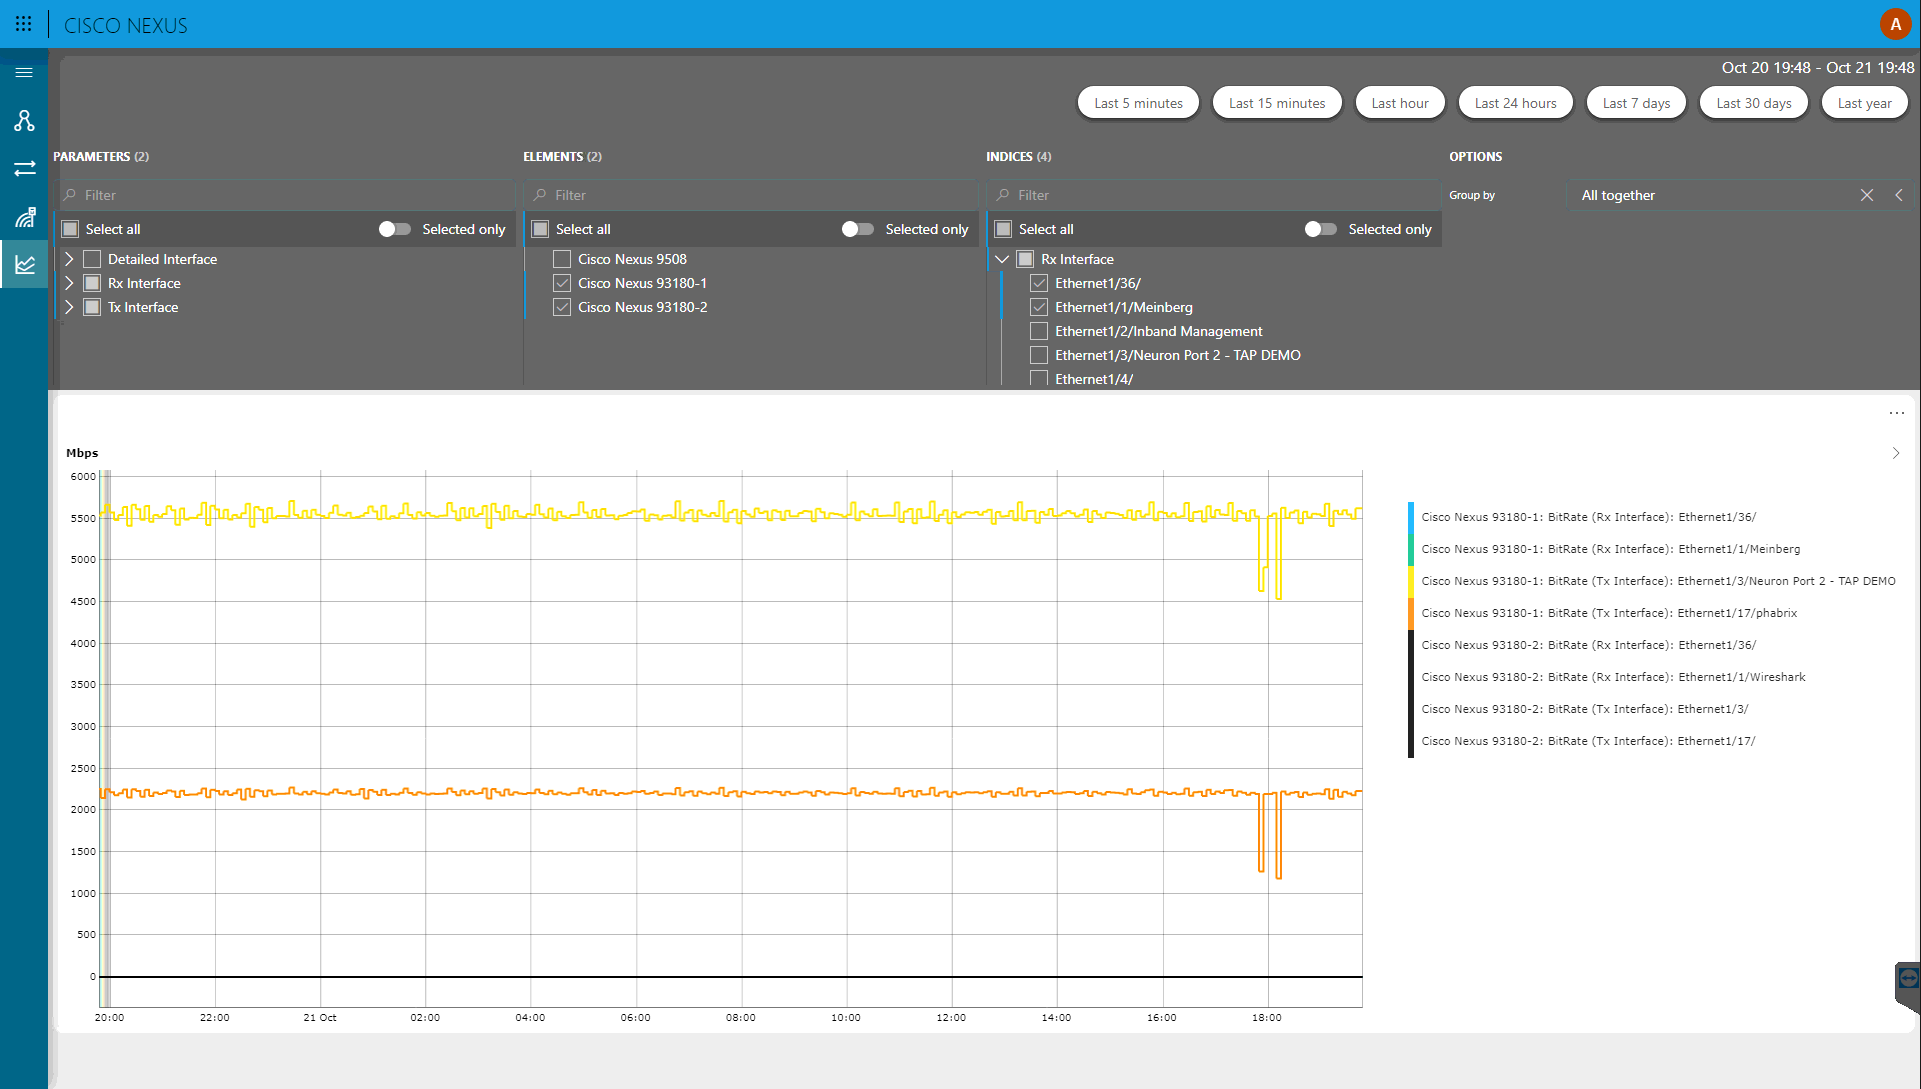Image resolution: width=1921 pixels, height=1089 pixels.
Task: Toggle Elements Selected only switch
Action: pos(857,229)
